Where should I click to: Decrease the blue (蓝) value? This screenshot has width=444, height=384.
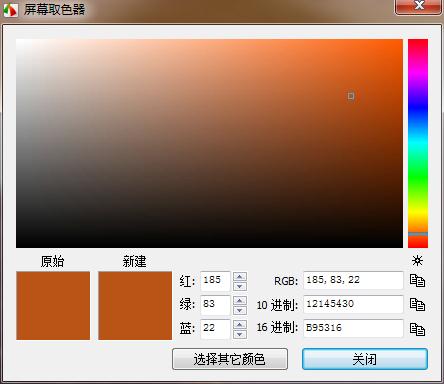(240, 334)
